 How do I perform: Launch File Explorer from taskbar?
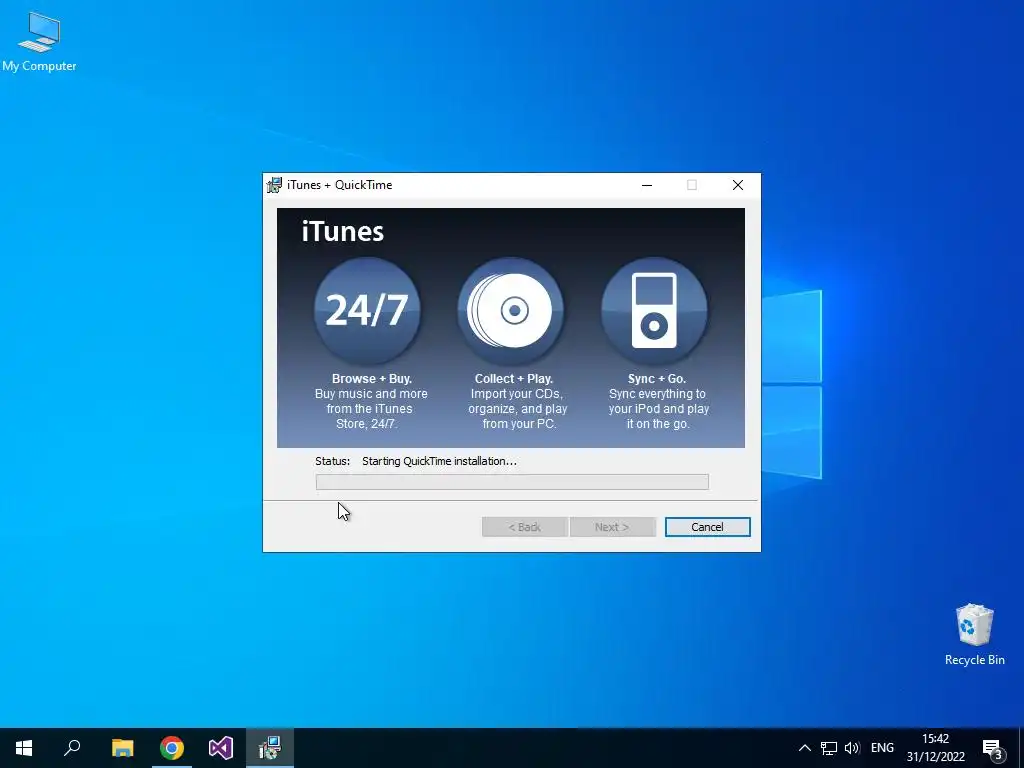(122, 748)
